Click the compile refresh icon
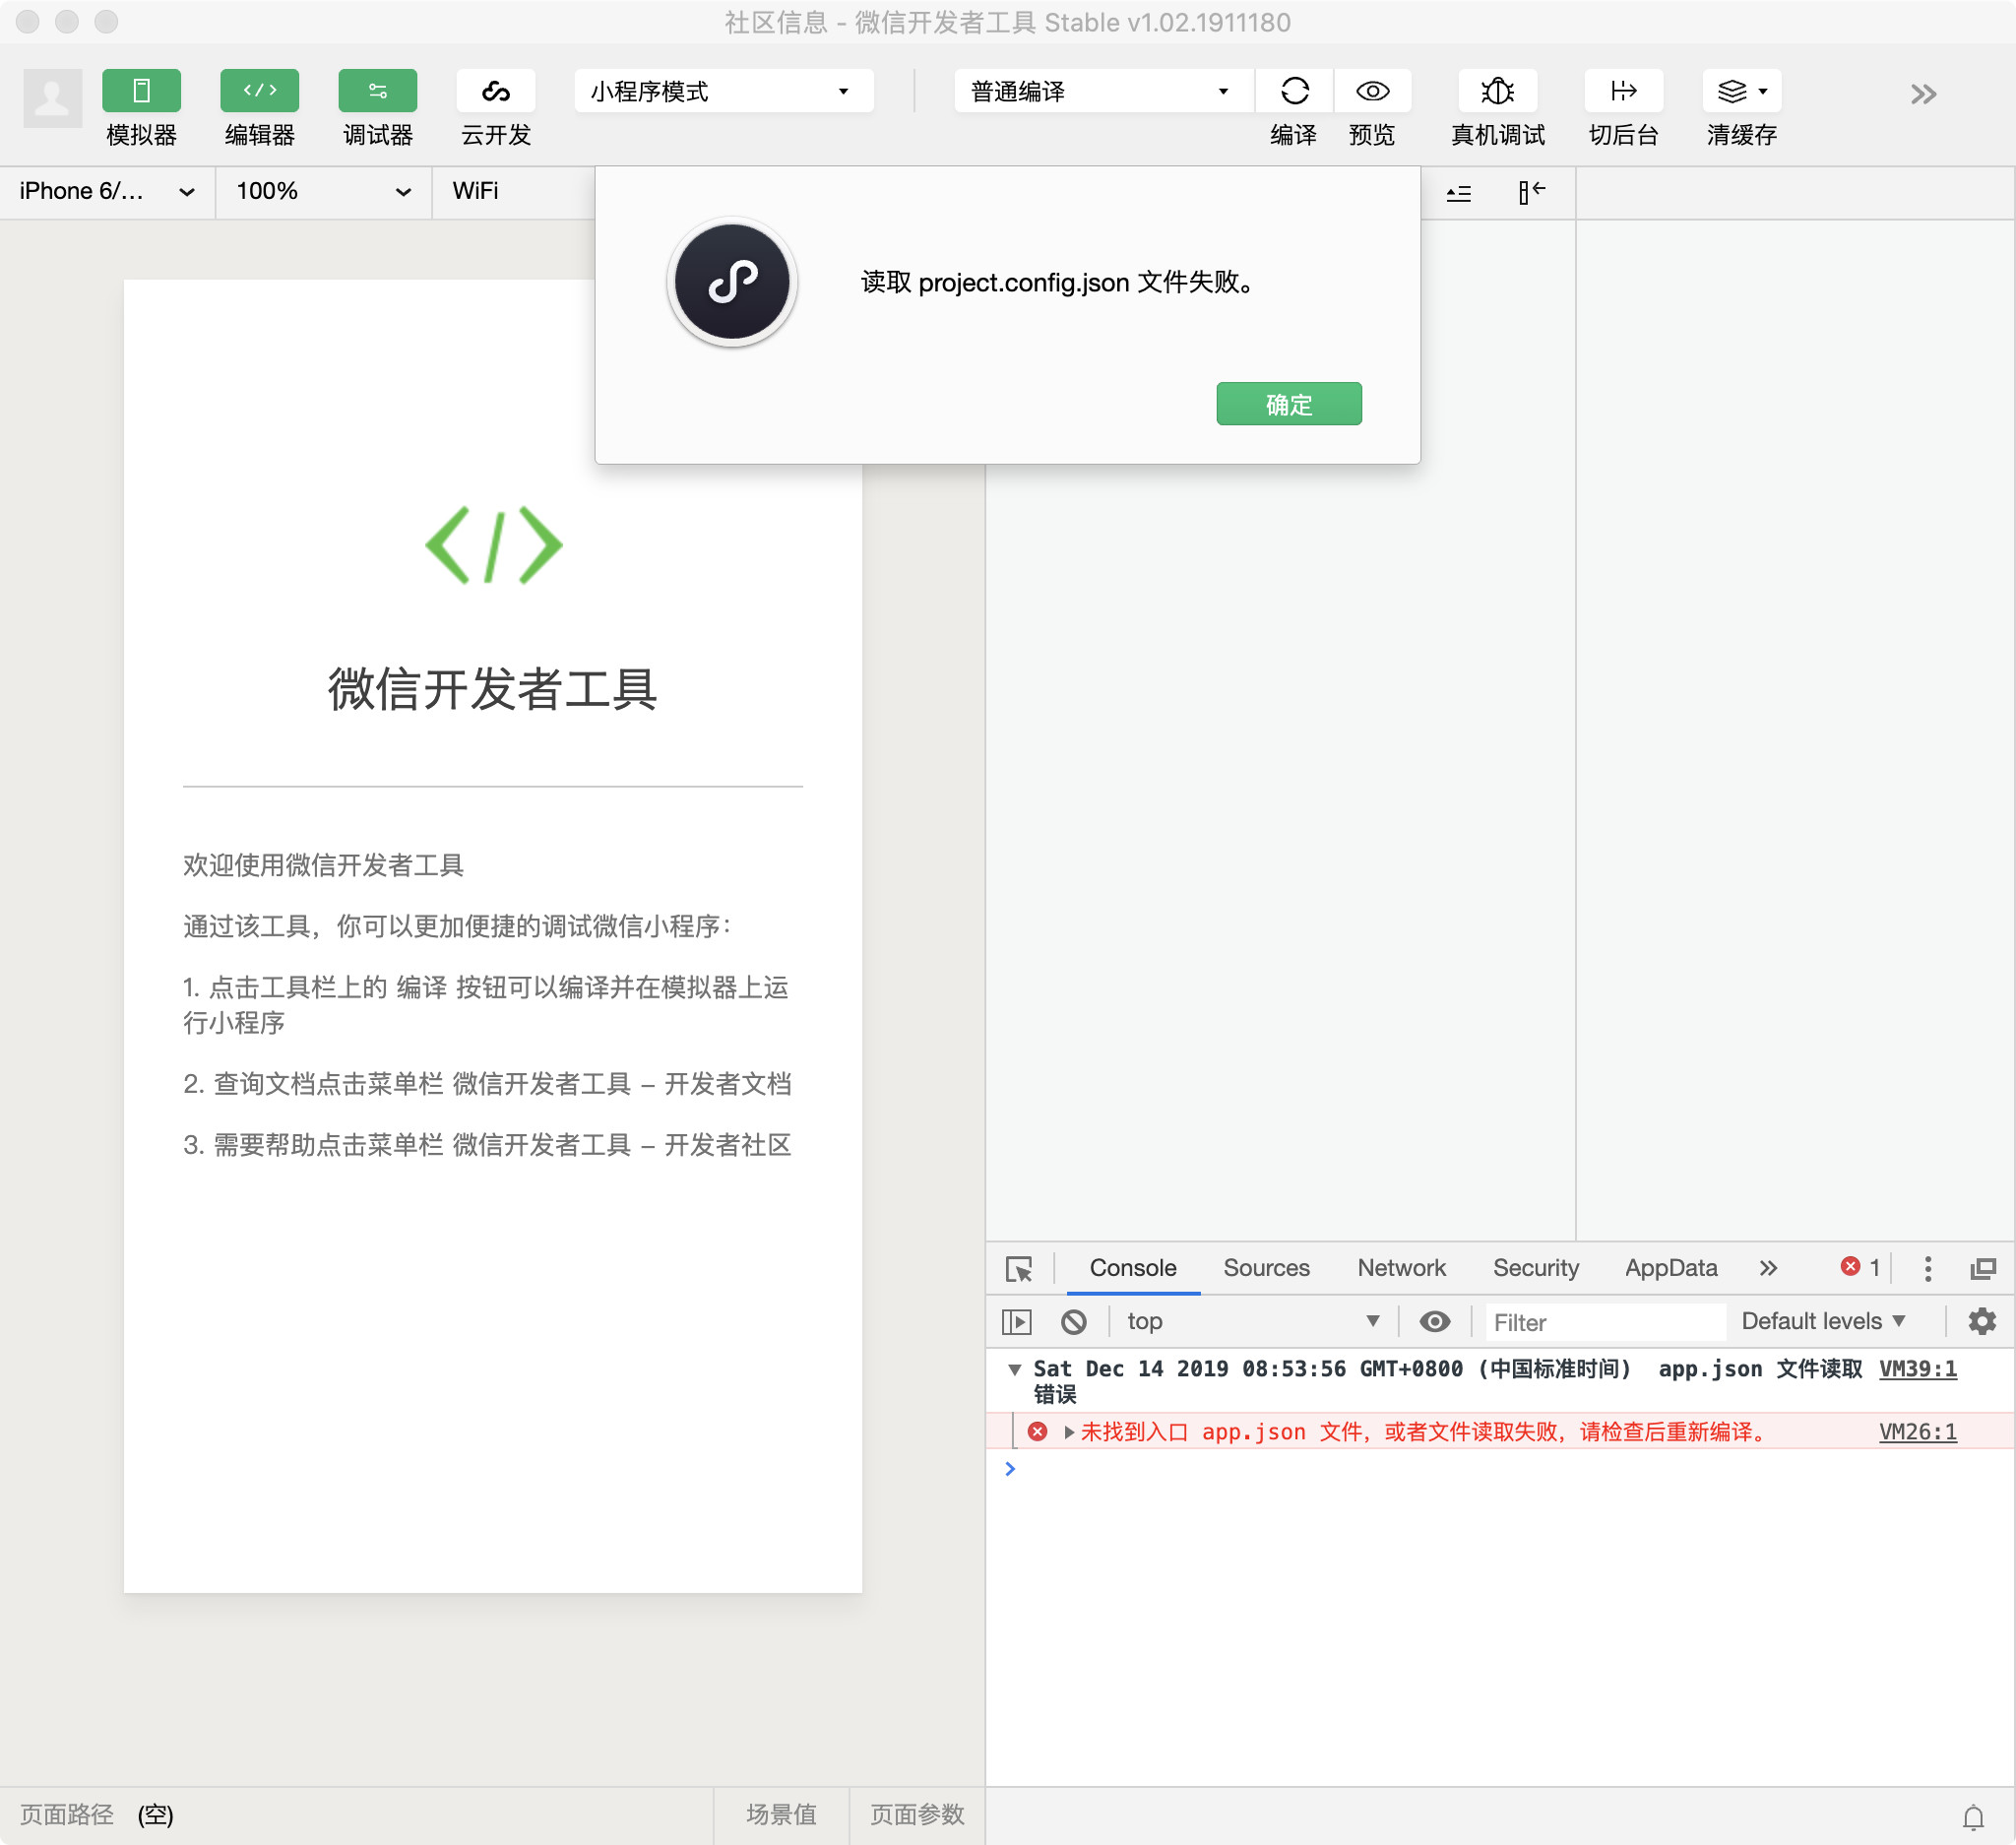Viewport: 2016px width, 1845px height. pos(1294,91)
